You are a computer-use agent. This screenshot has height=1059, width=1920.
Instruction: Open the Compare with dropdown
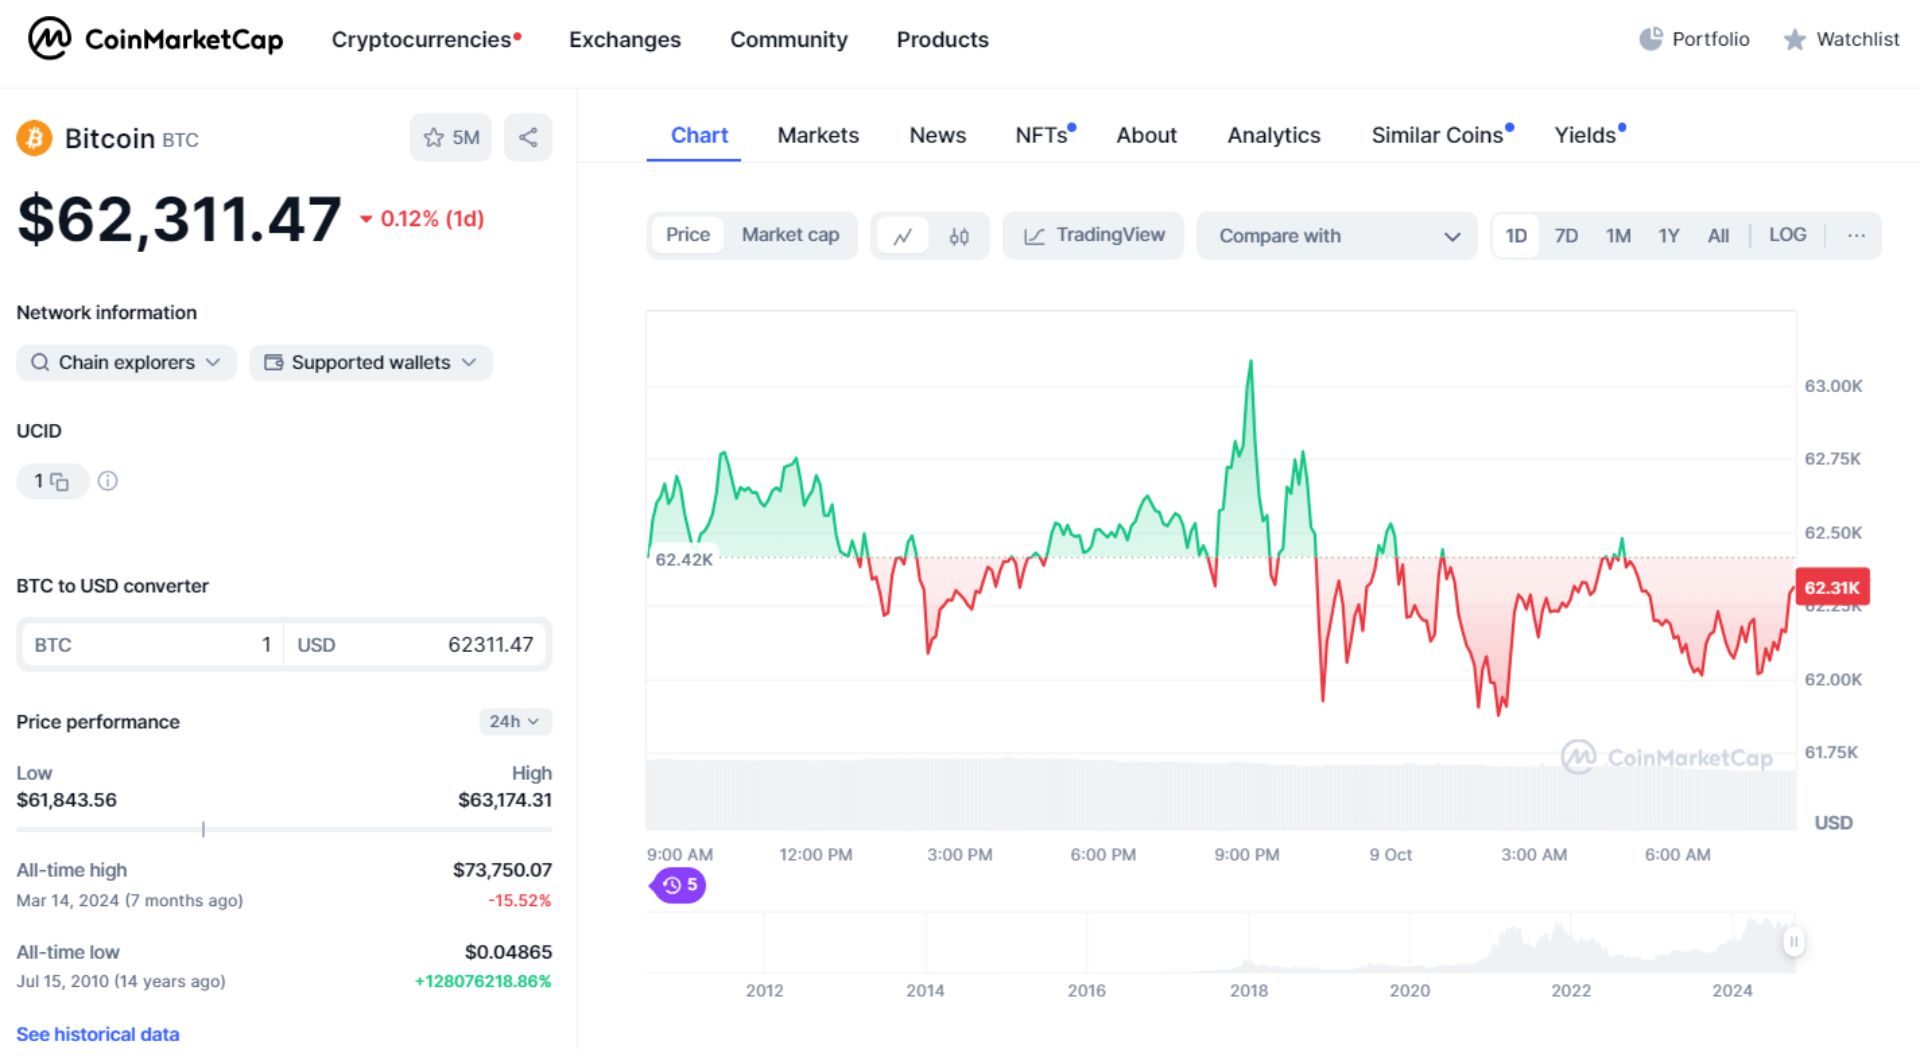(1337, 236)
